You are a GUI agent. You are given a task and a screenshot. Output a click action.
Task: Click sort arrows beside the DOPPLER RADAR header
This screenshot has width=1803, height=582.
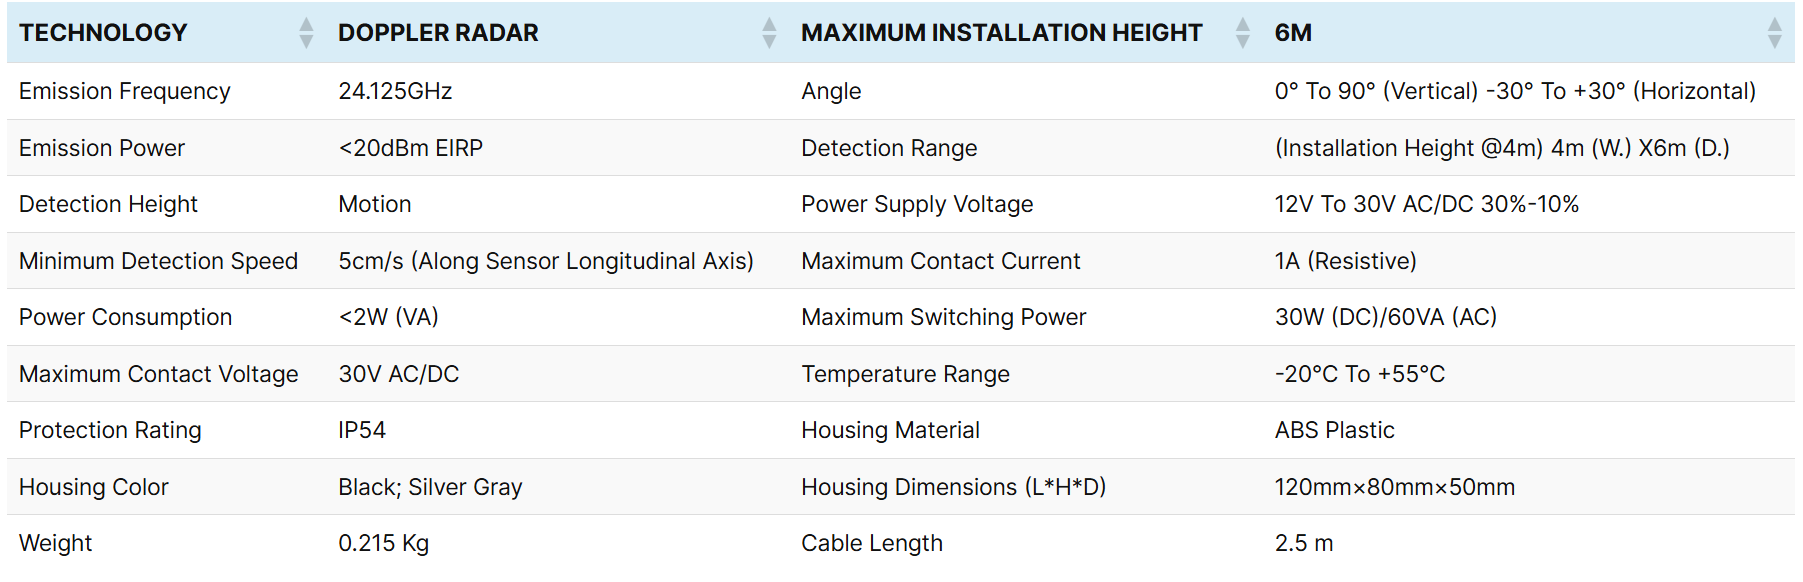coord(769,33)
